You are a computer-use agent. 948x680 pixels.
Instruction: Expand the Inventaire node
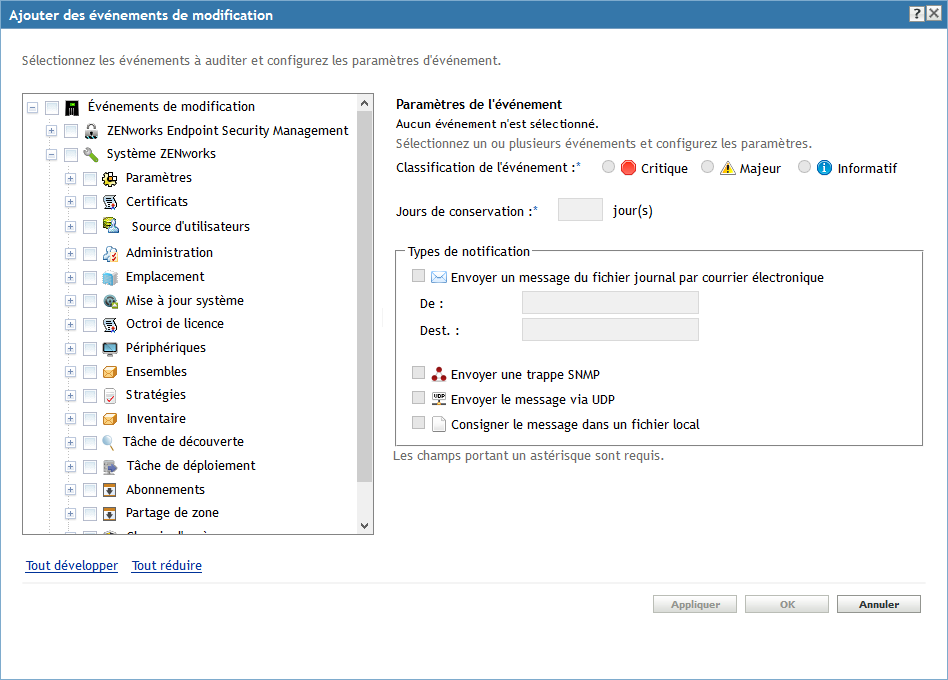(70, 419)
